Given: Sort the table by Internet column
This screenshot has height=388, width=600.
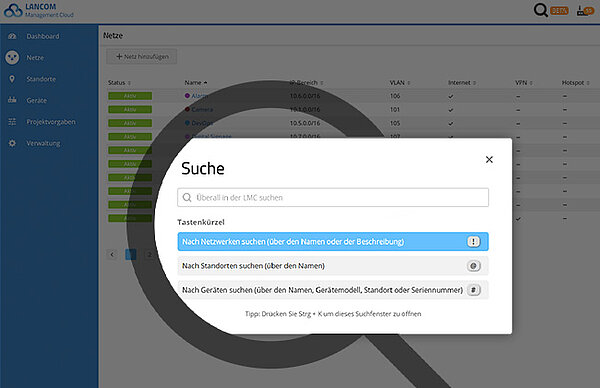Looking at the screenshot, I should point(462,83).
